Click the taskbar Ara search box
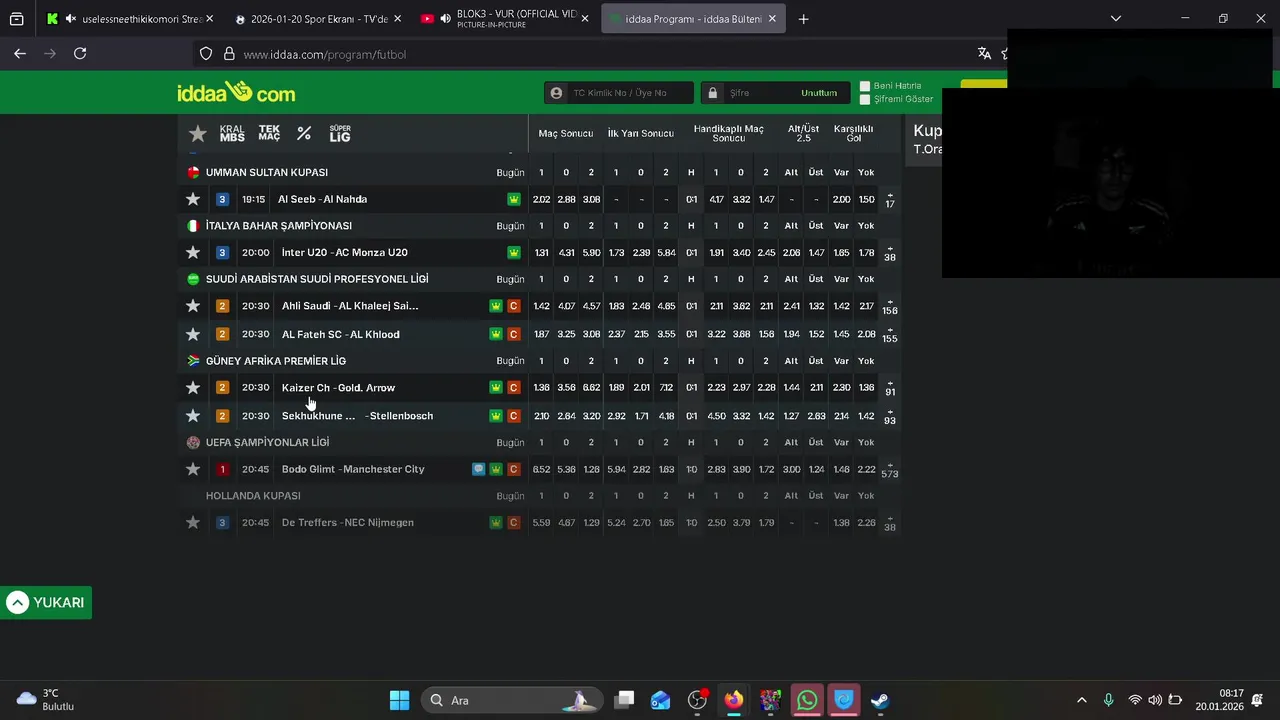Screen dimensions: 1280x720 [x=512, y=700]
